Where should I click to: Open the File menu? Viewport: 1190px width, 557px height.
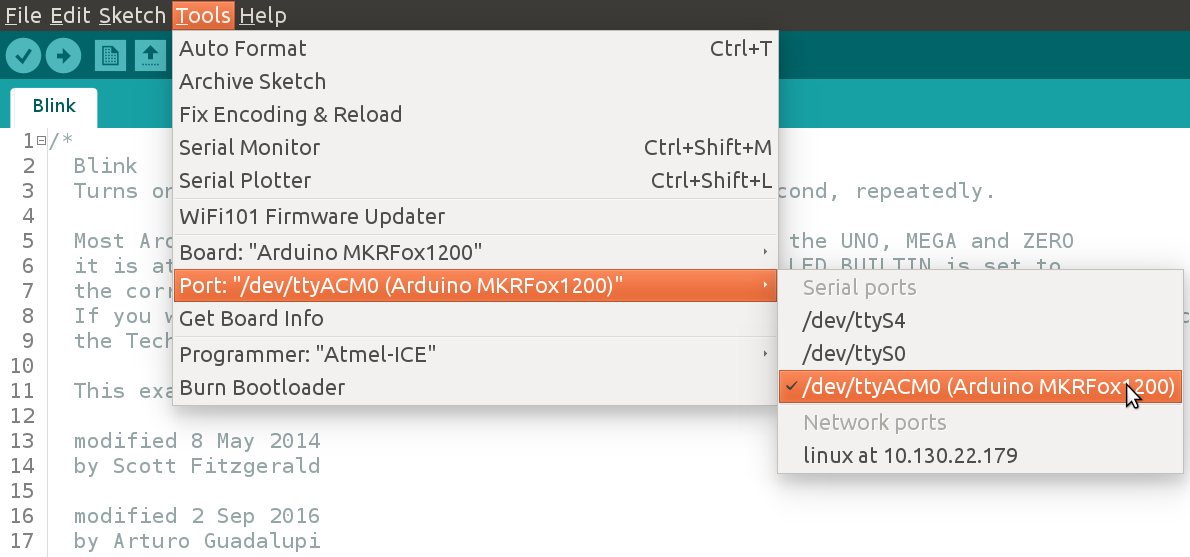[x=23, y=15]
